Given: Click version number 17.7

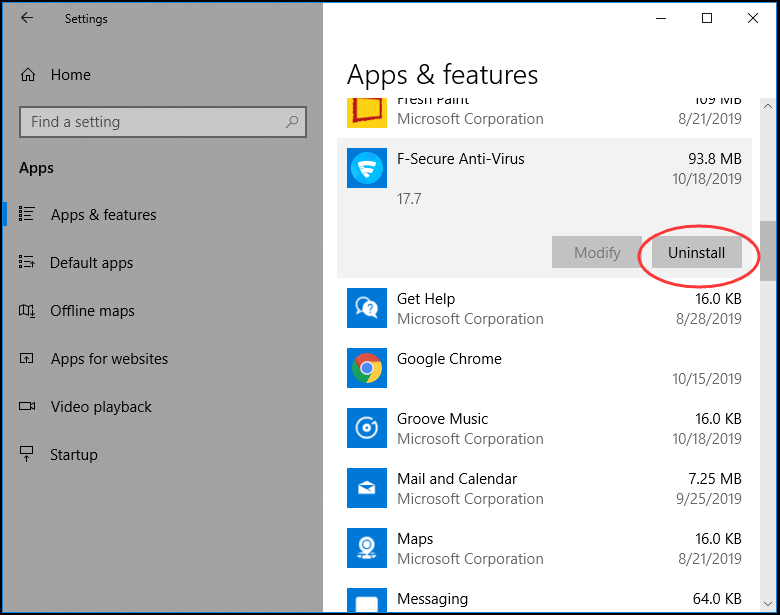Looking at the screenshot, I should pyautogui.click(x=409, y=199).
